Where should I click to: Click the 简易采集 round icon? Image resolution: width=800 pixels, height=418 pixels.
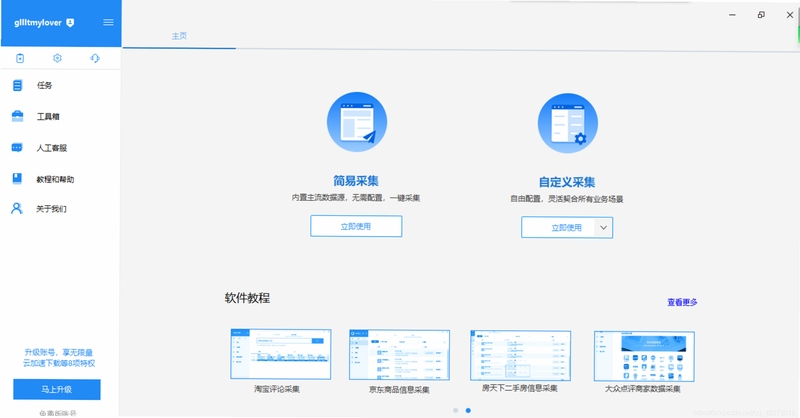tap(357, 122)
